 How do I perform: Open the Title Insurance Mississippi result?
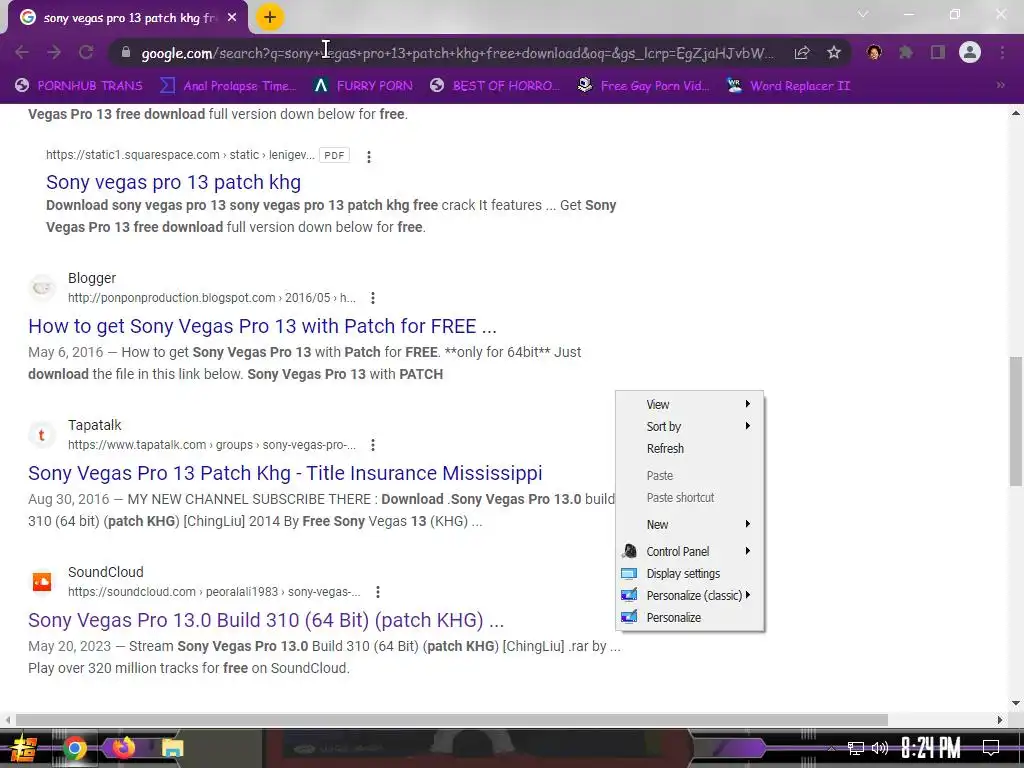tap(285, 473)
